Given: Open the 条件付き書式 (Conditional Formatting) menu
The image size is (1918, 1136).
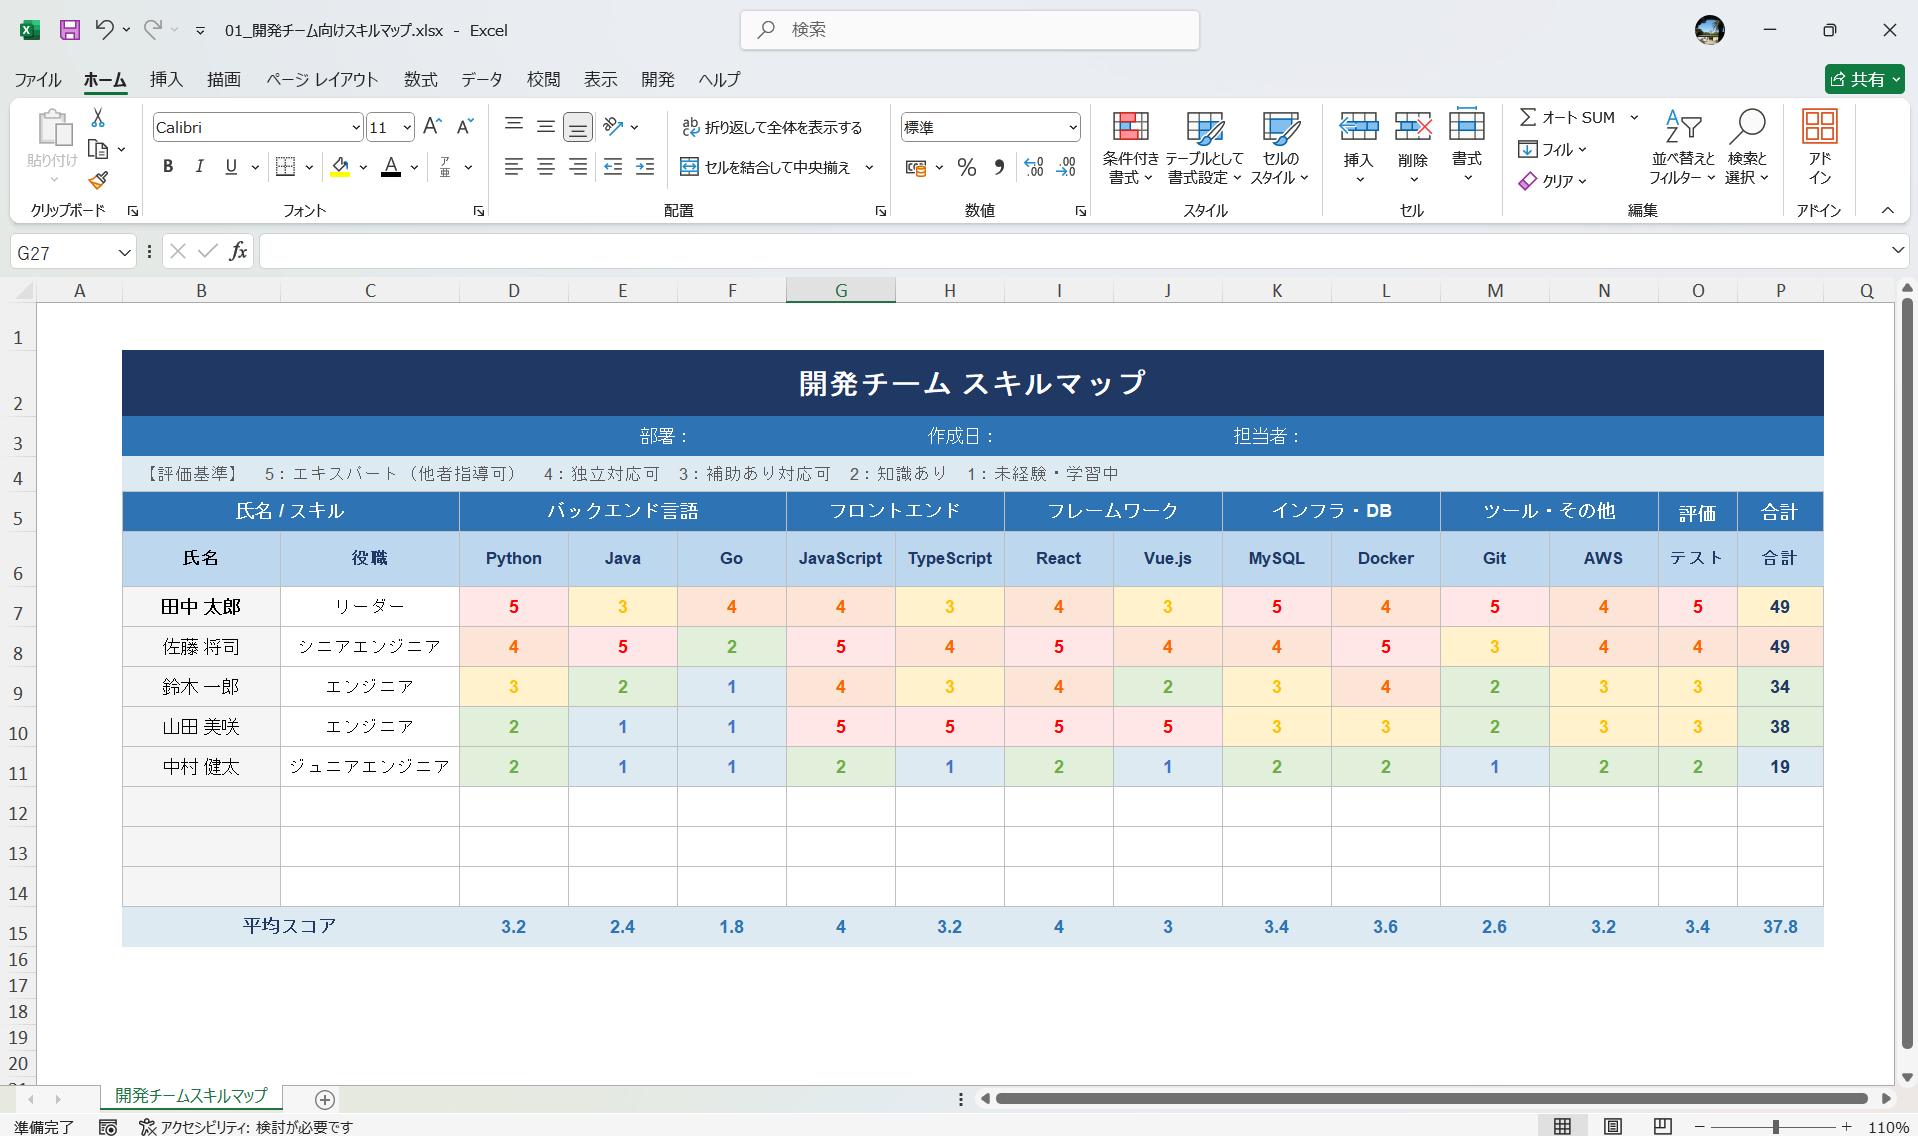Looking at the screenshot, I should (1130, 148).
